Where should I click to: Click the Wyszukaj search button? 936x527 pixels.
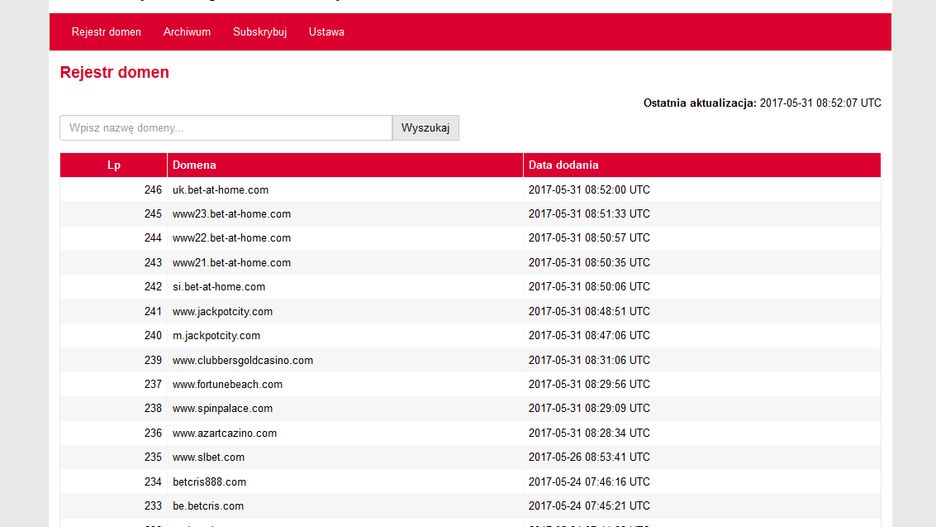pyautogui.click(x=426, y=128)
